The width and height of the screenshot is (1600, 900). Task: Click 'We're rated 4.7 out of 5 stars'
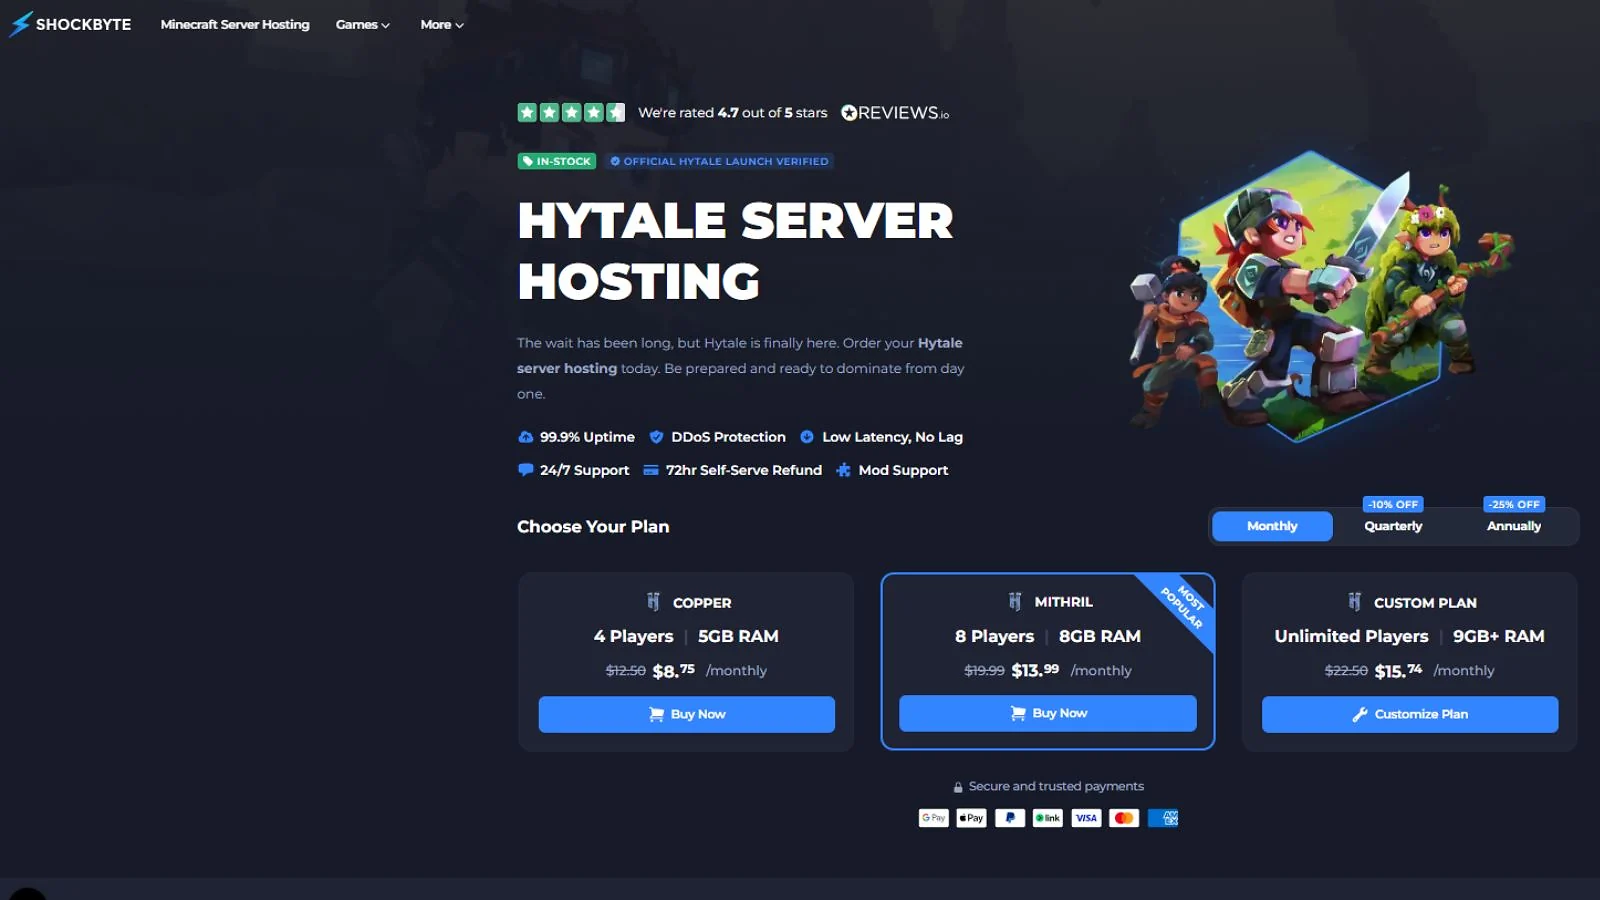coord(733,113)
